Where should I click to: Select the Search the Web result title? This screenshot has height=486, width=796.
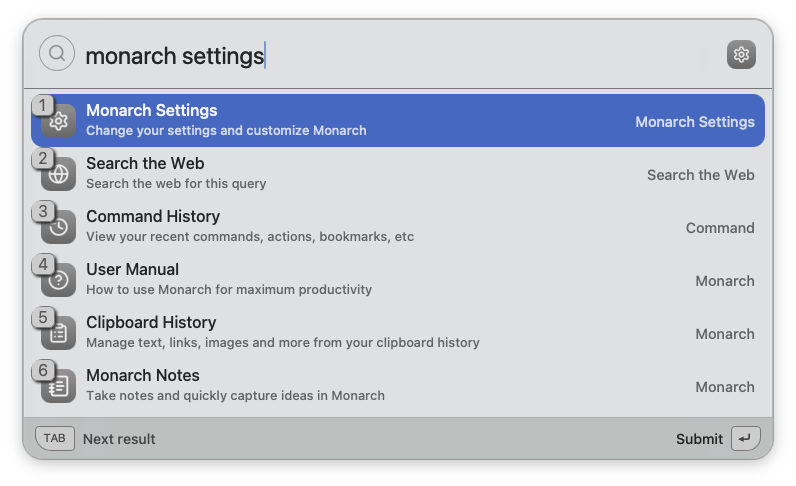[x=145, y=163]
